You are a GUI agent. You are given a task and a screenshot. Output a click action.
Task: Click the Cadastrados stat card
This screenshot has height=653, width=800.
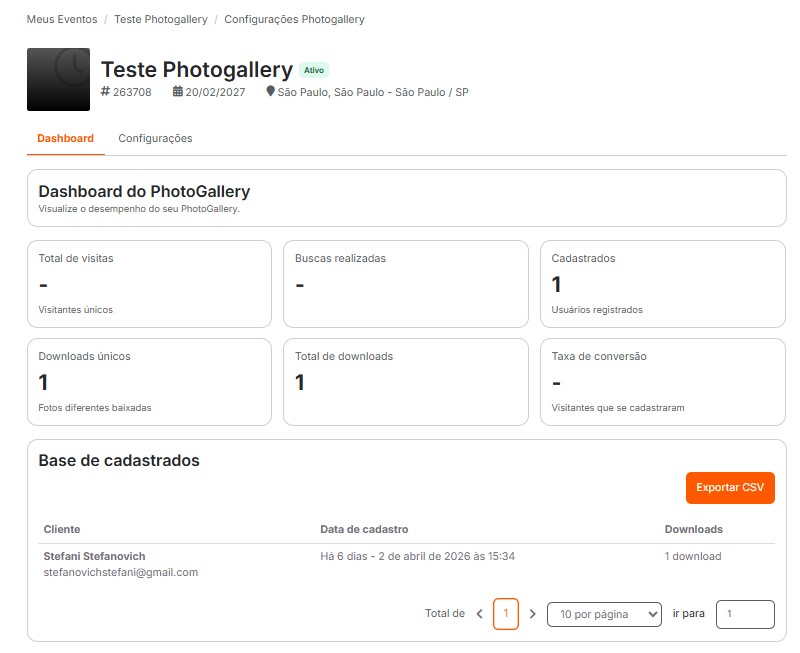pos(662,284)
